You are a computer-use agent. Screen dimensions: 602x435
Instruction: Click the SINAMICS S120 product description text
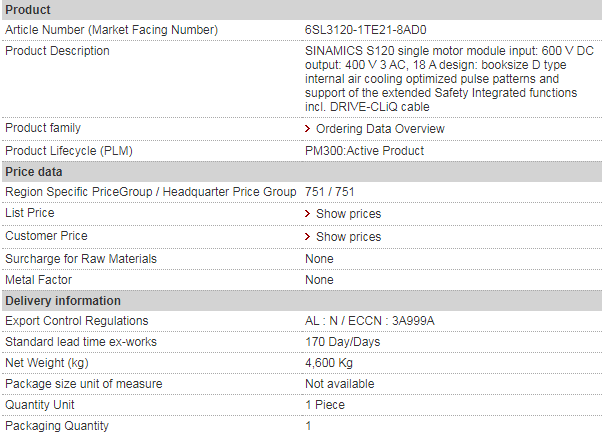(449, 79)
